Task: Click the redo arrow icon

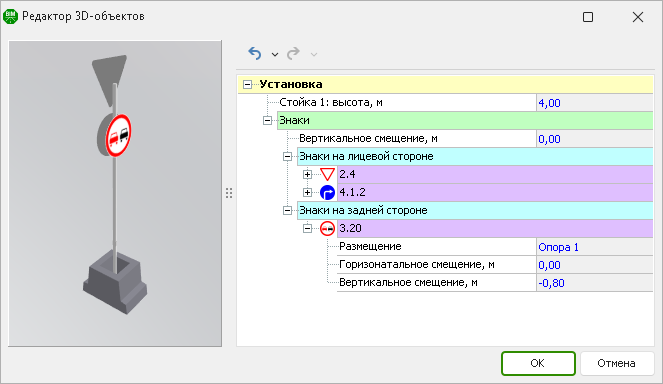Action: pyautogui.click(x=293, y=54)
